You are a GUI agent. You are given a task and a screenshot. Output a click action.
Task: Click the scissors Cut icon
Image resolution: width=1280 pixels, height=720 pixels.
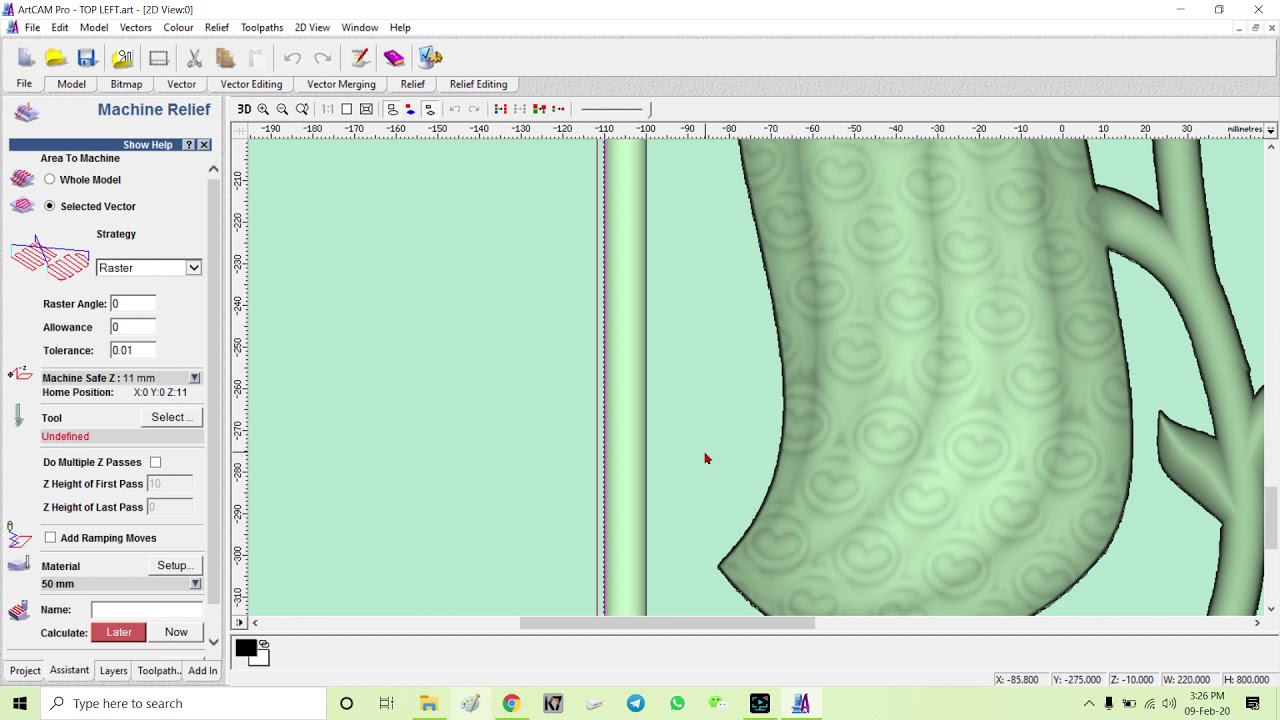[x=195, y=58]
